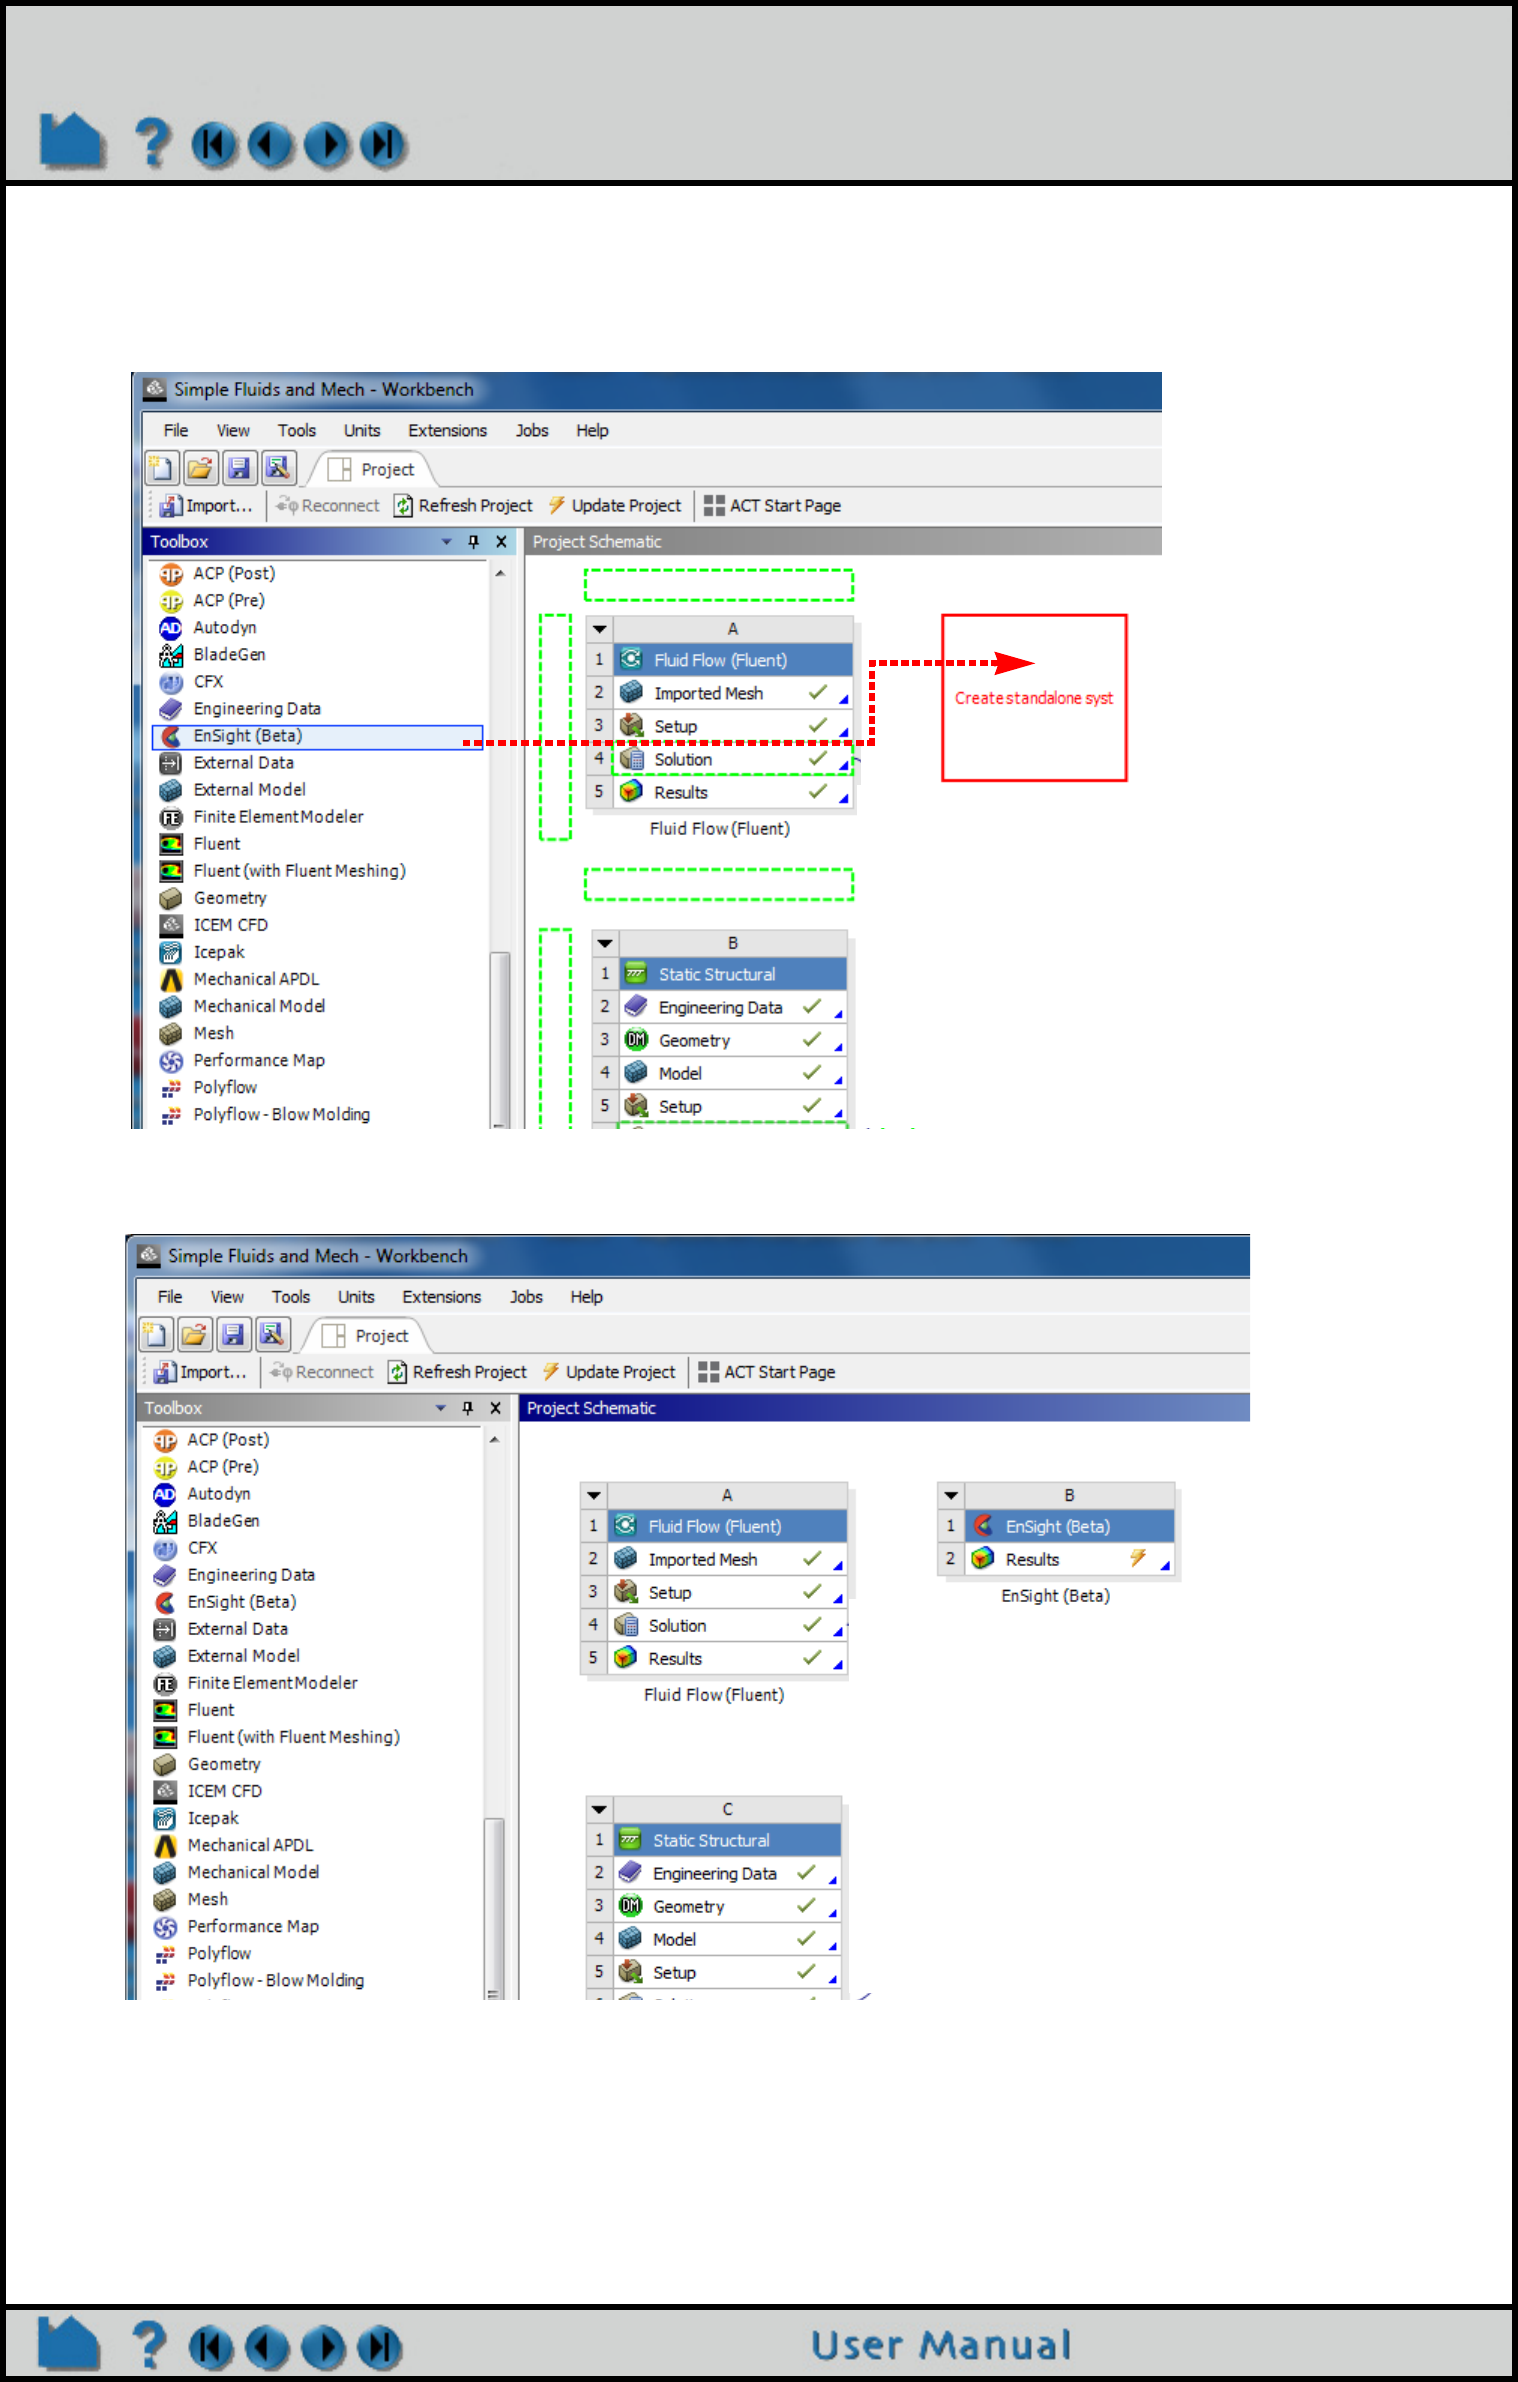This screenshot has width=1518, height=2382.
Task: Click Import... button in upper Workbench screenshot
Action: click(x=207, y=505)
